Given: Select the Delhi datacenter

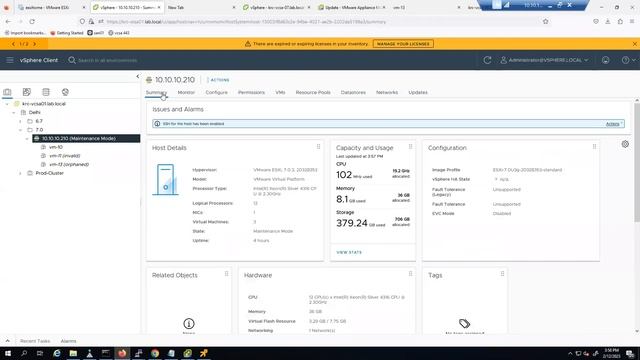Looking at the screenshot, I should [x=34, y=112].
